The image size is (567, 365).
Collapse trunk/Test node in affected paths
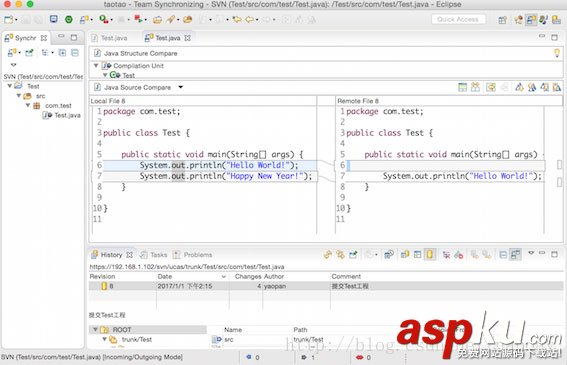pos(105,339)
